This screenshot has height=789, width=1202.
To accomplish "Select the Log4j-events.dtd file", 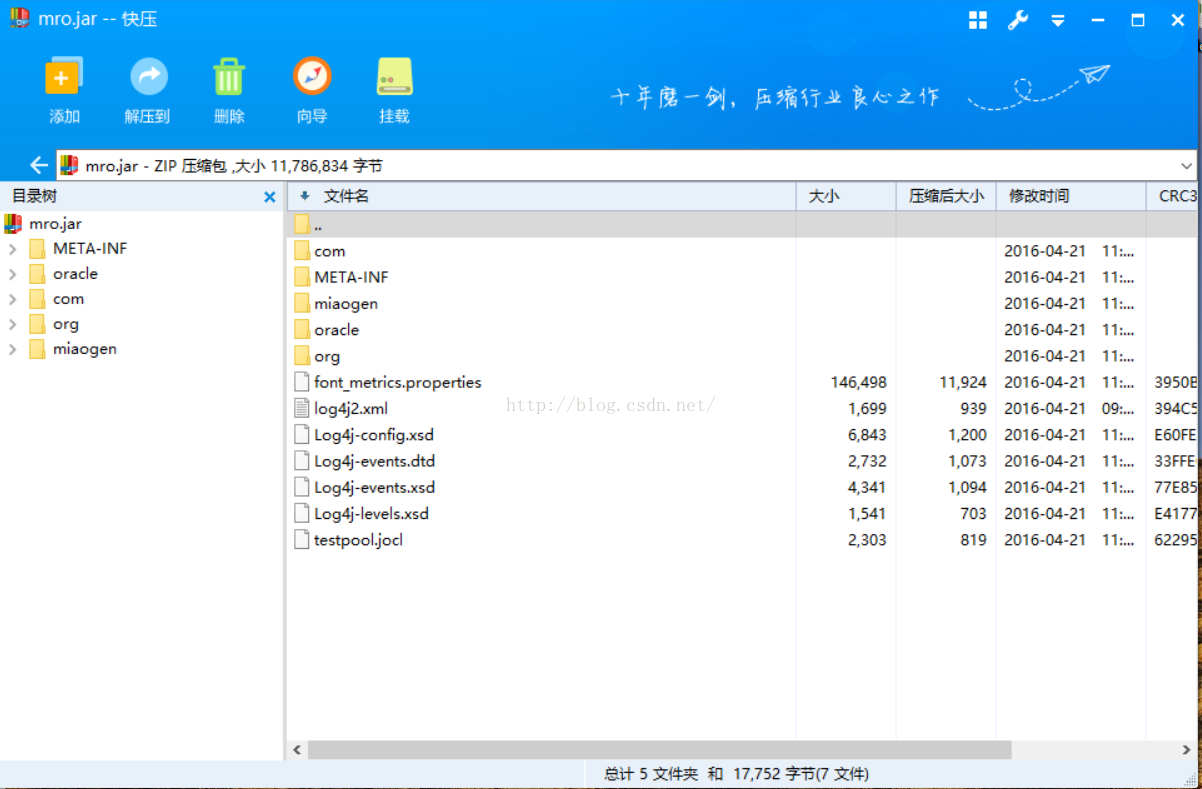I will [x=742, y=461].
